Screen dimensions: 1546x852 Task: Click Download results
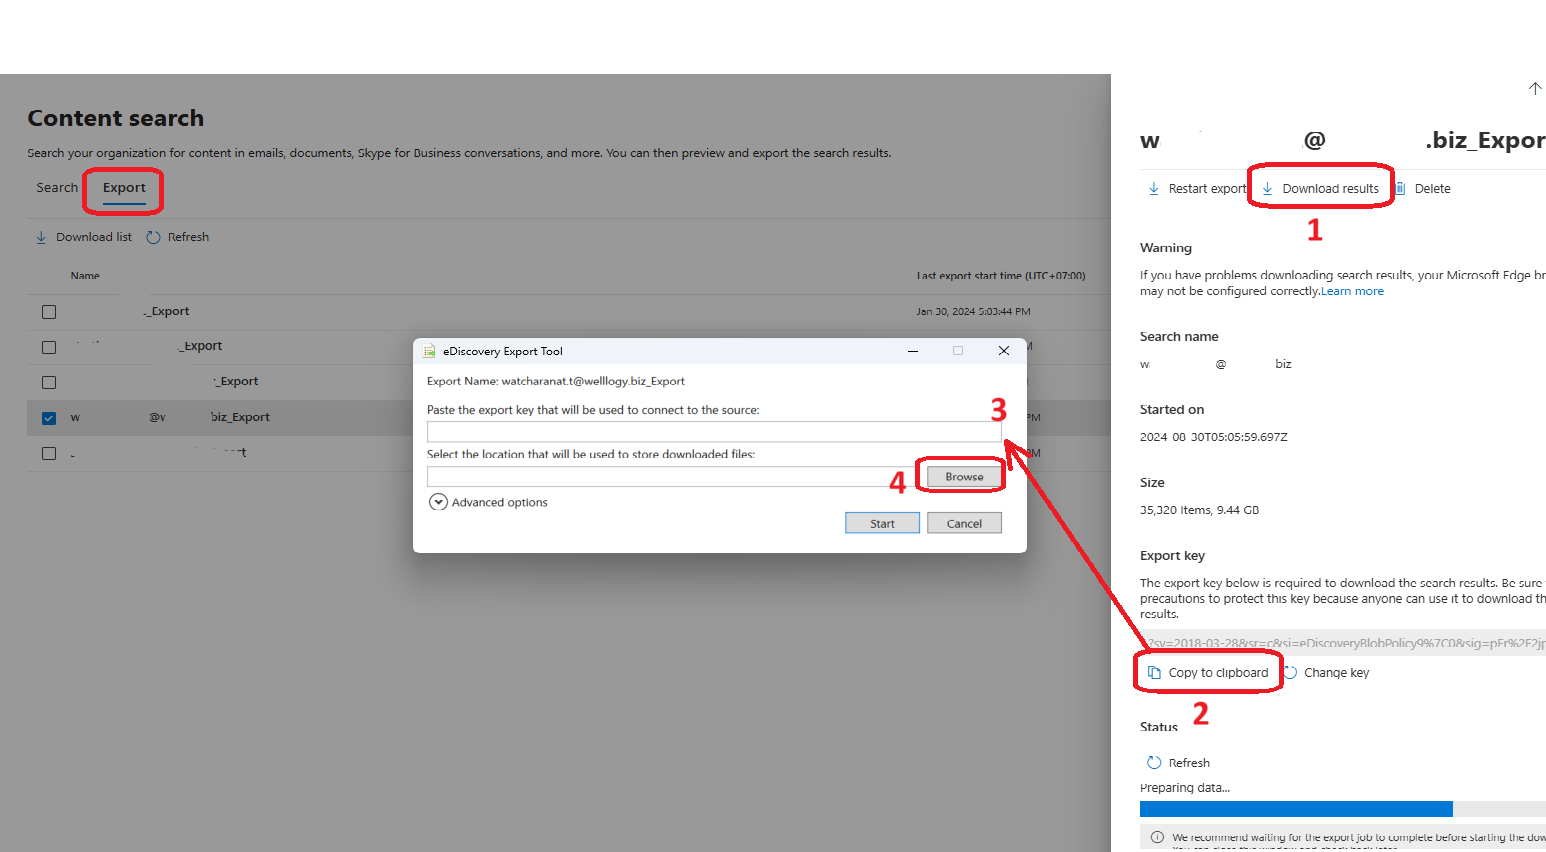coord(1320,189)
